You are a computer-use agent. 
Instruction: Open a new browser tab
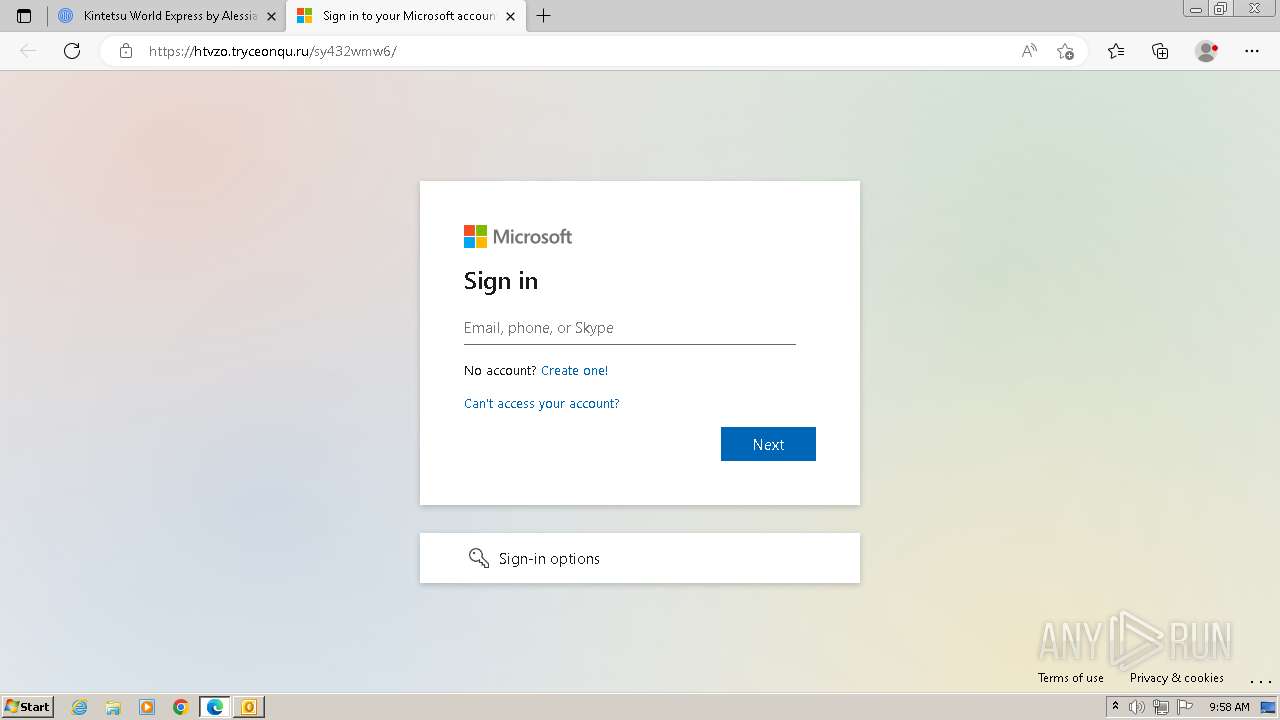point(543,16)
